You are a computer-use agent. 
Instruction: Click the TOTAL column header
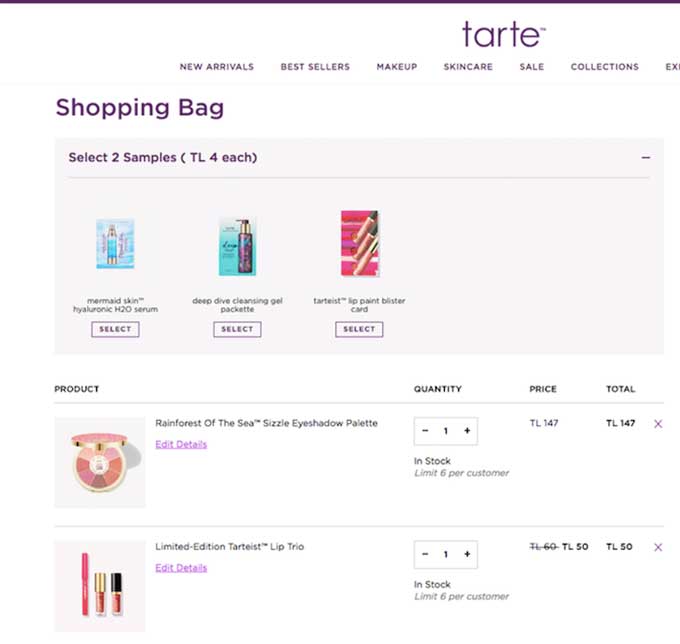click(620, 389)
